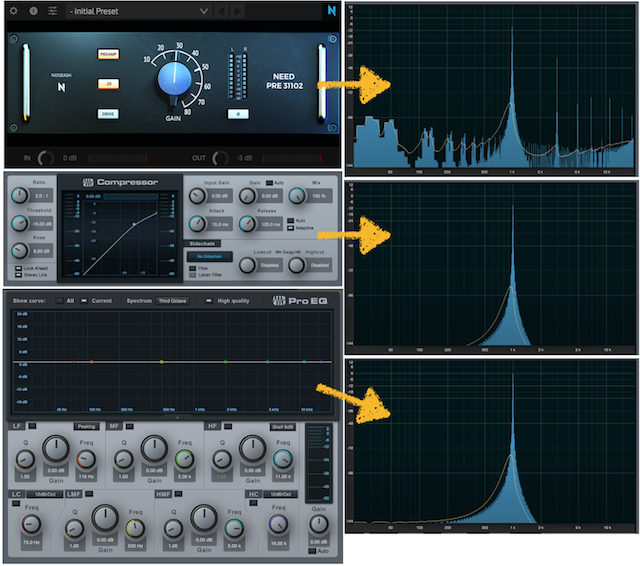Screen dimensions: 640x566
Task: Enable the sidechain Filter checkbox
Action: point(193,268)
